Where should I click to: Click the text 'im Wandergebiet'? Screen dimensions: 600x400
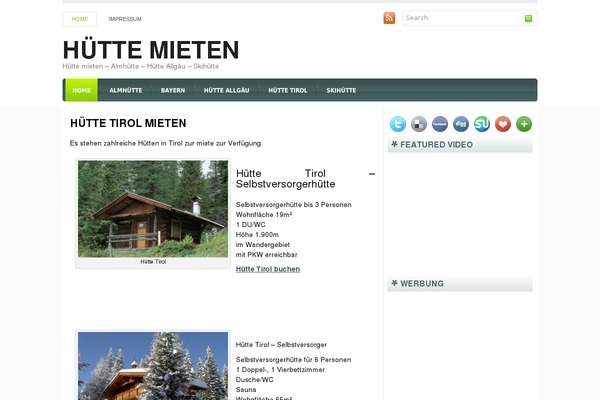point(263,245)
